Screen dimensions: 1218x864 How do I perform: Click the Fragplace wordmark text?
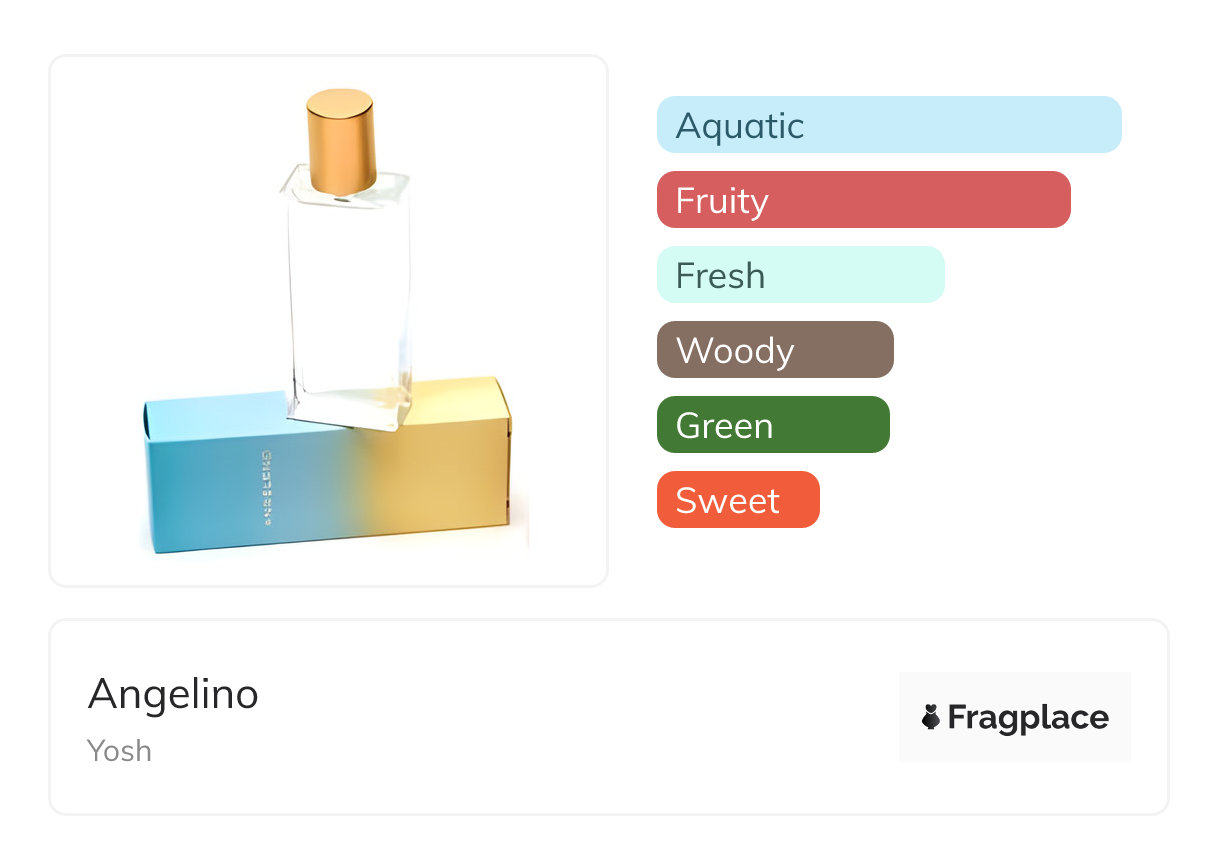click(1028, 718)
